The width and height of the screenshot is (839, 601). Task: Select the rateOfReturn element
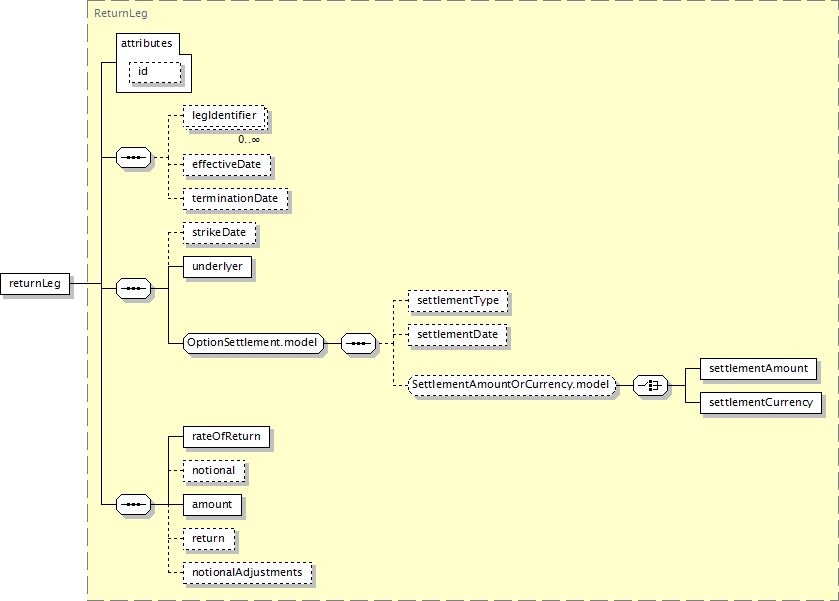coord(226,437)
